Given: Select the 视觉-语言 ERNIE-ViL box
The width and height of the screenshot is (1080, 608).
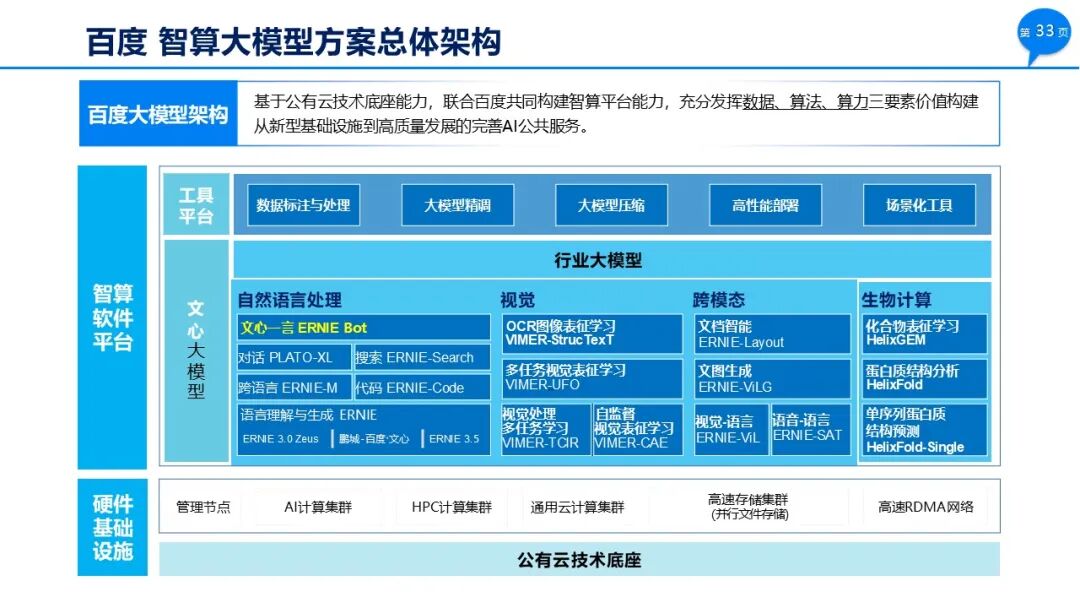Looking at the screenshot, I should [x=731, y=429].
